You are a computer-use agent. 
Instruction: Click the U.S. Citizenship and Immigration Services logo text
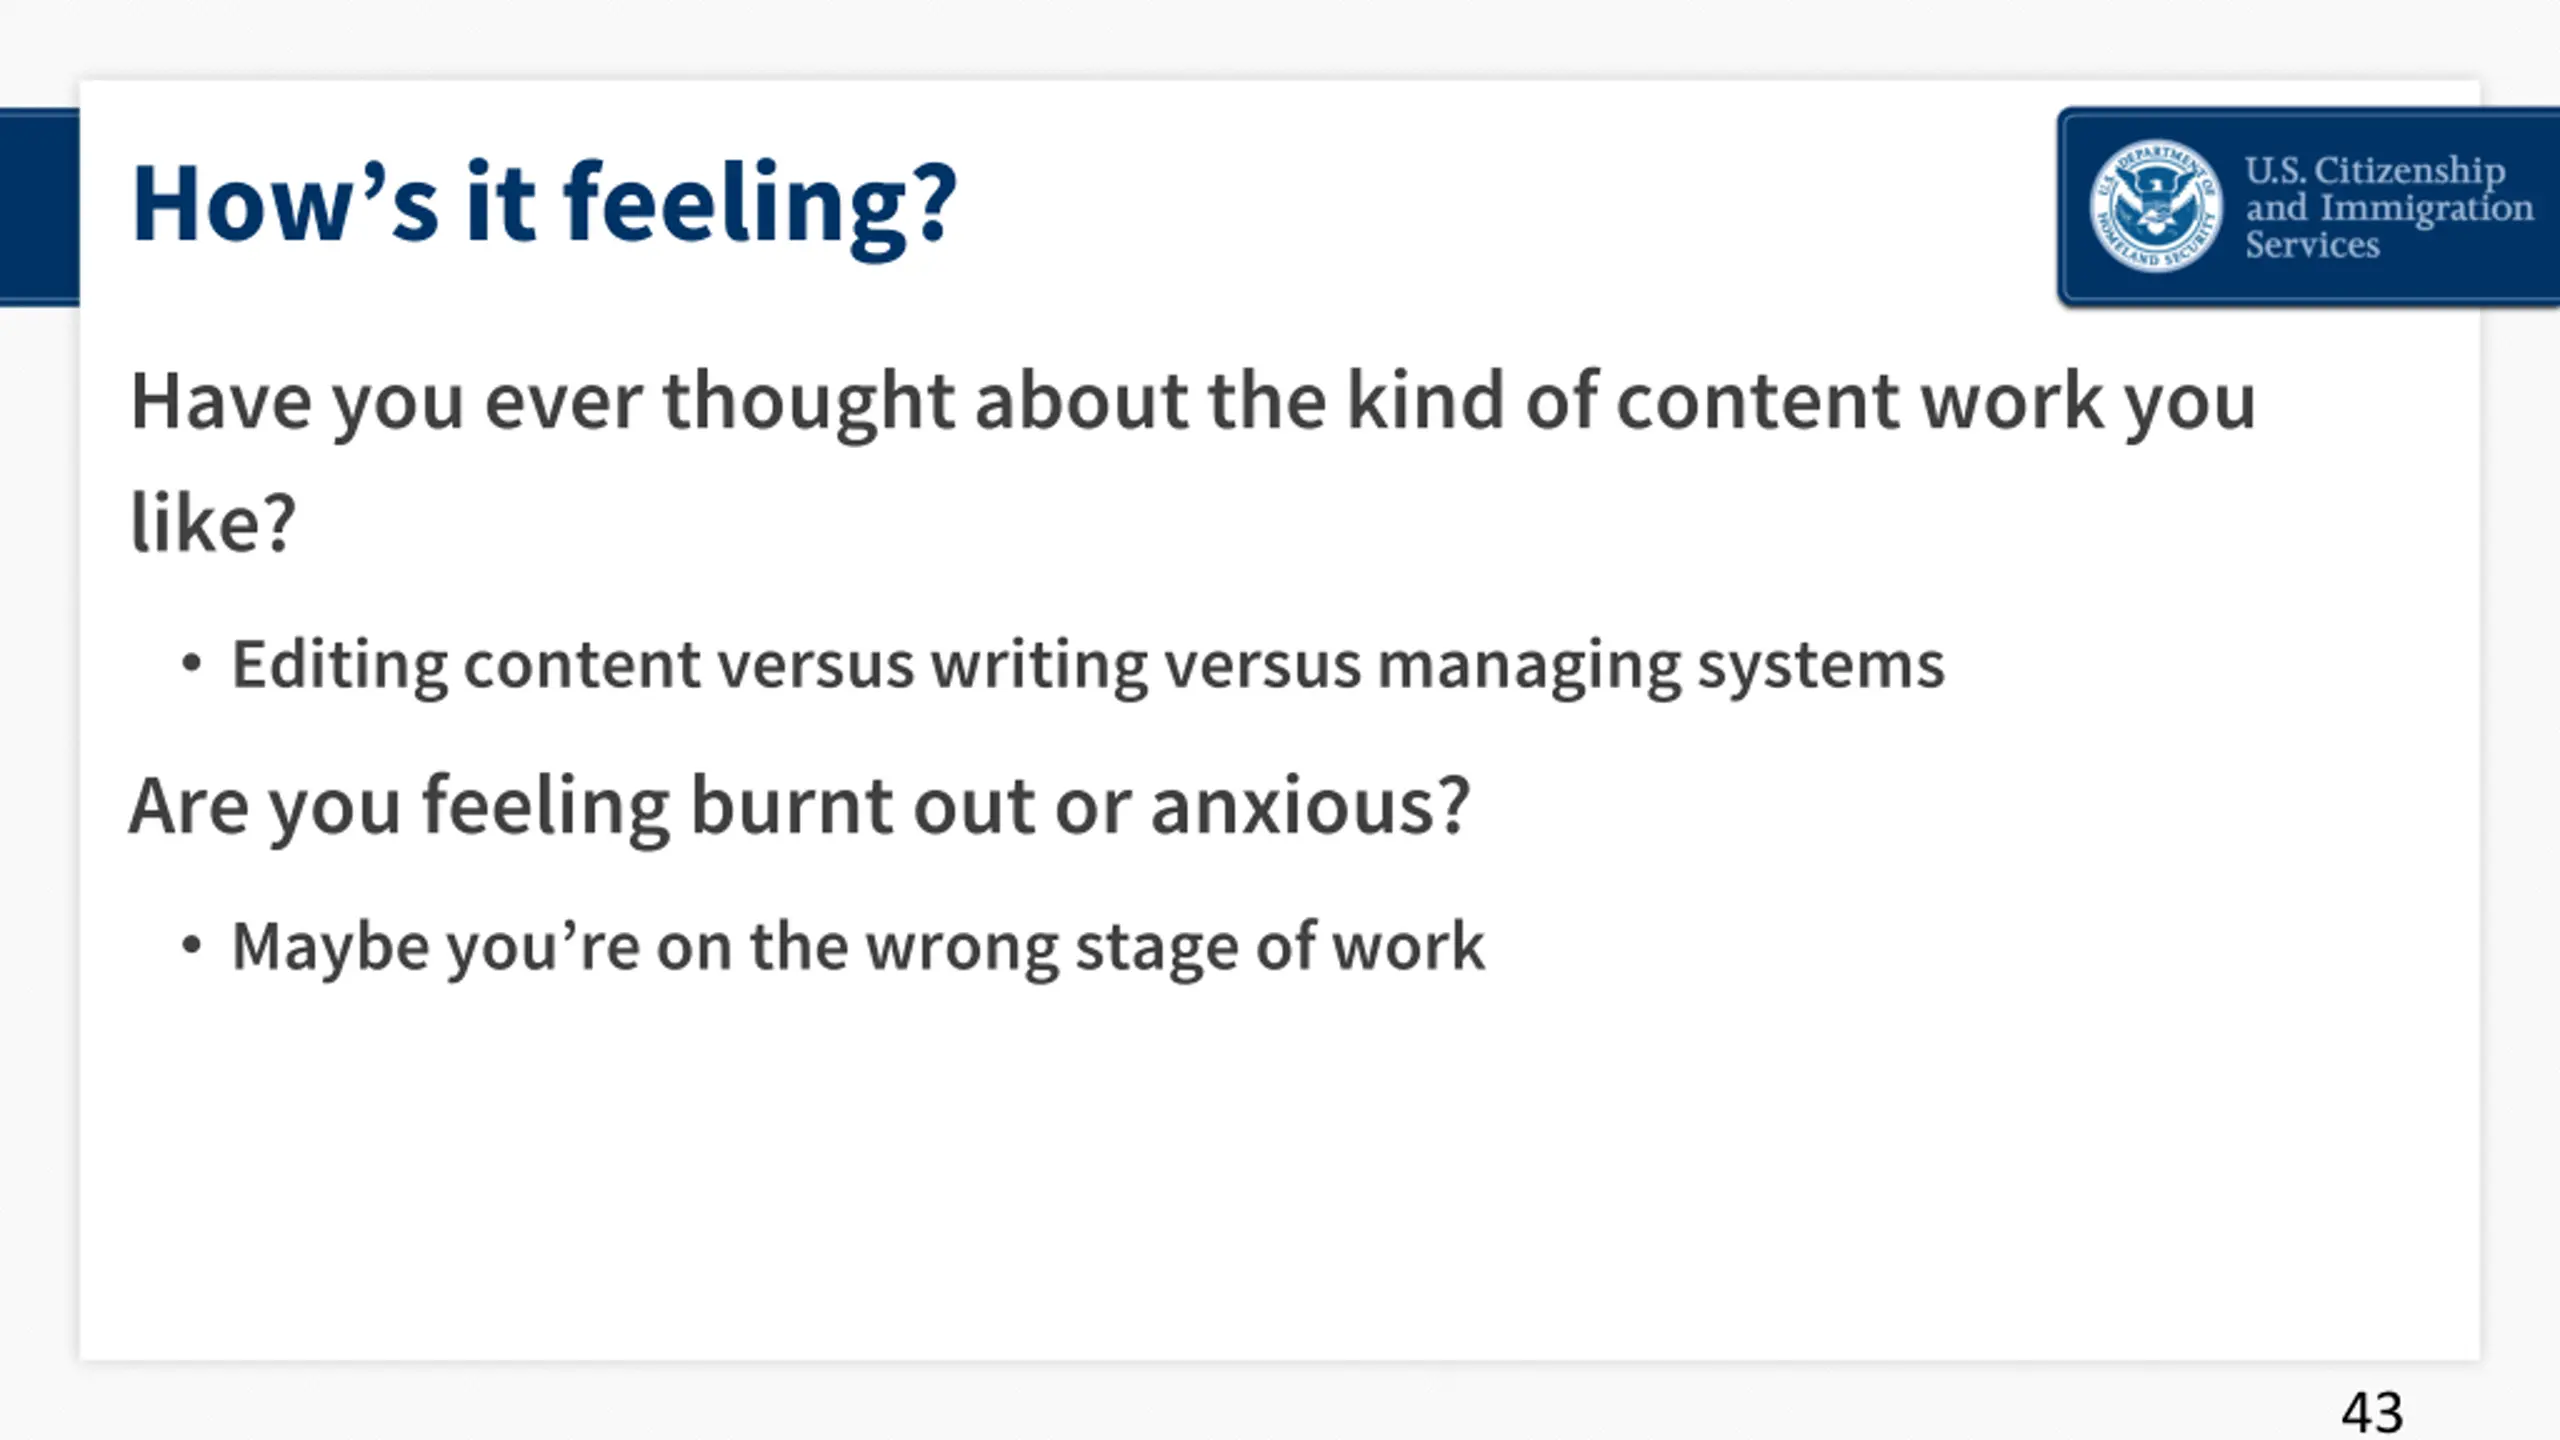(2389, 207)
